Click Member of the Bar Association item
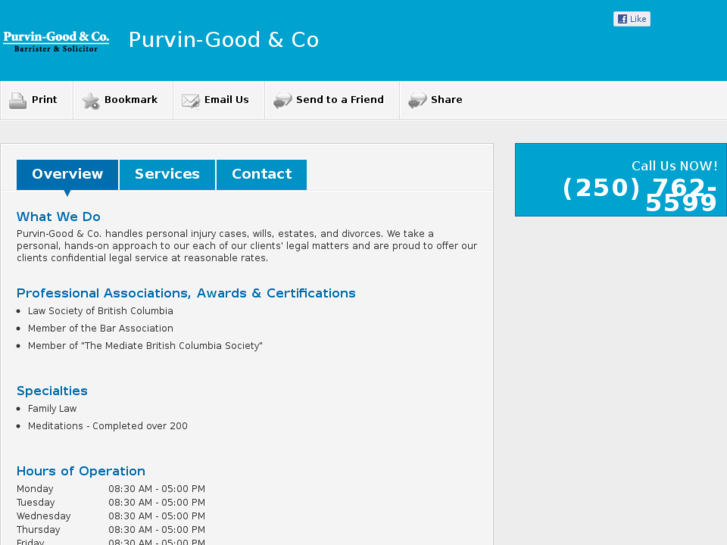The width and height of the screenshot is (727, 545). pyautogui.click(x=100, y=328)
